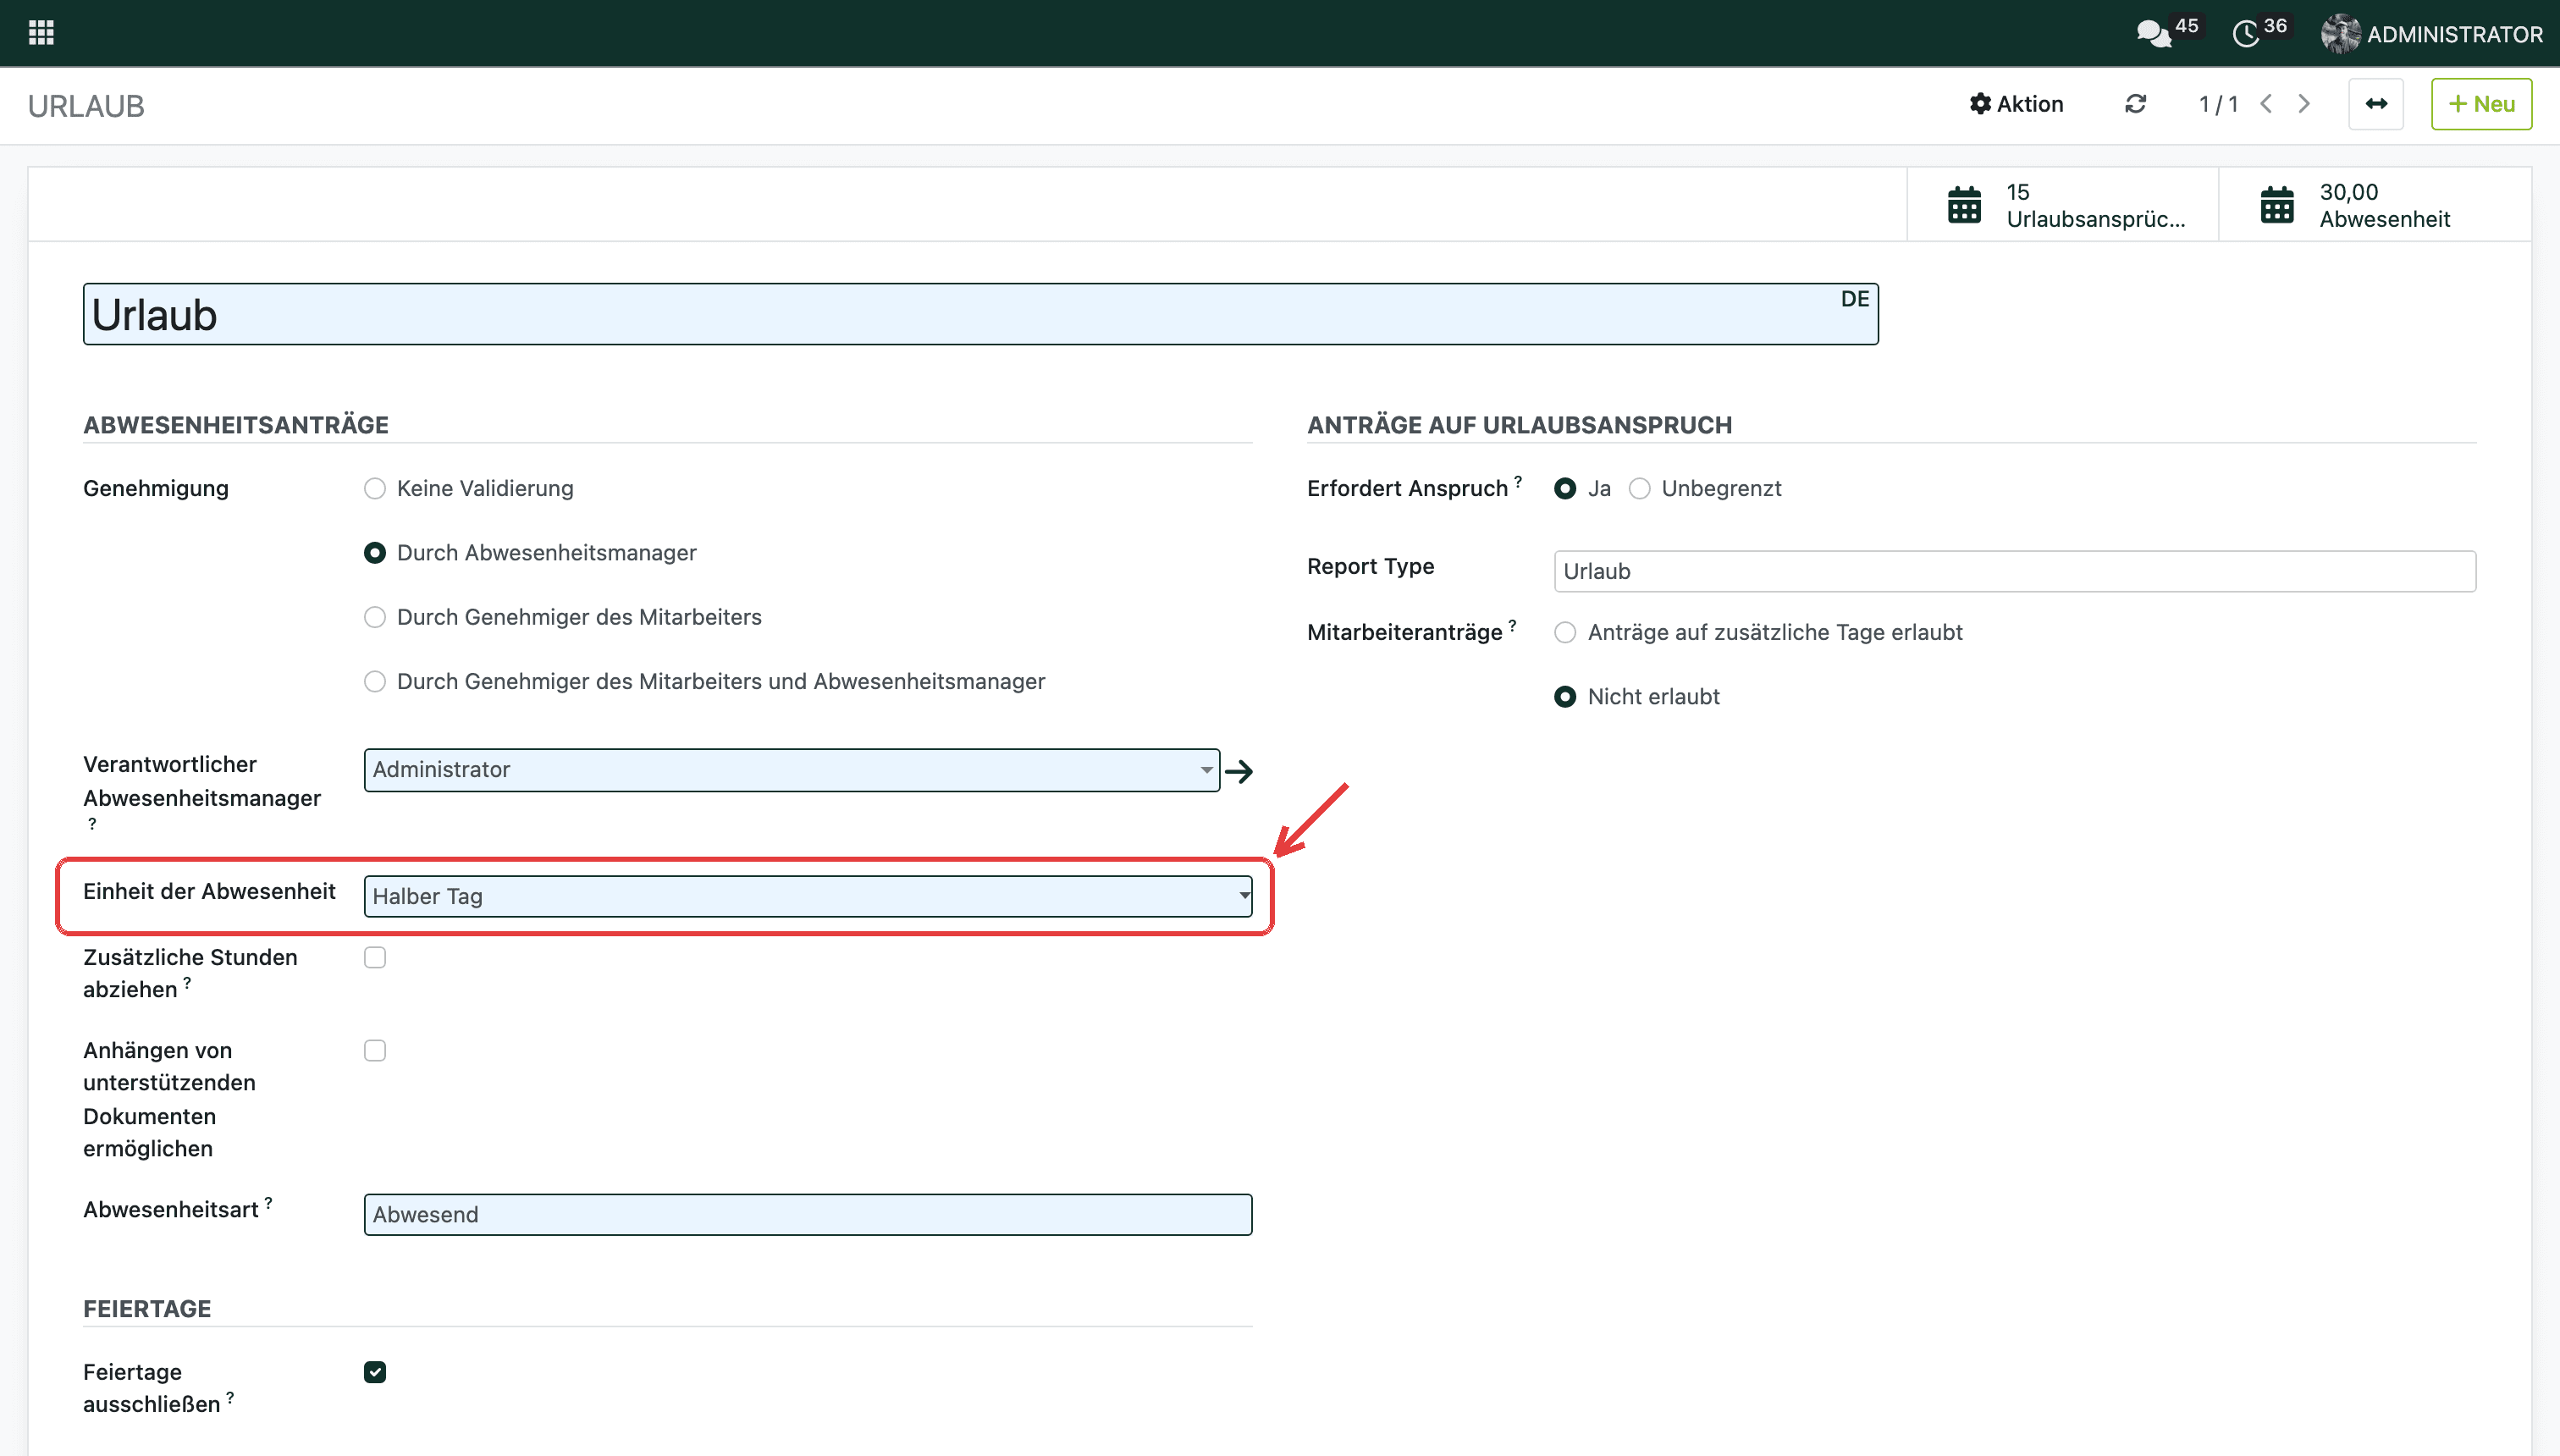Open the apps grid menu

(41, 33)
